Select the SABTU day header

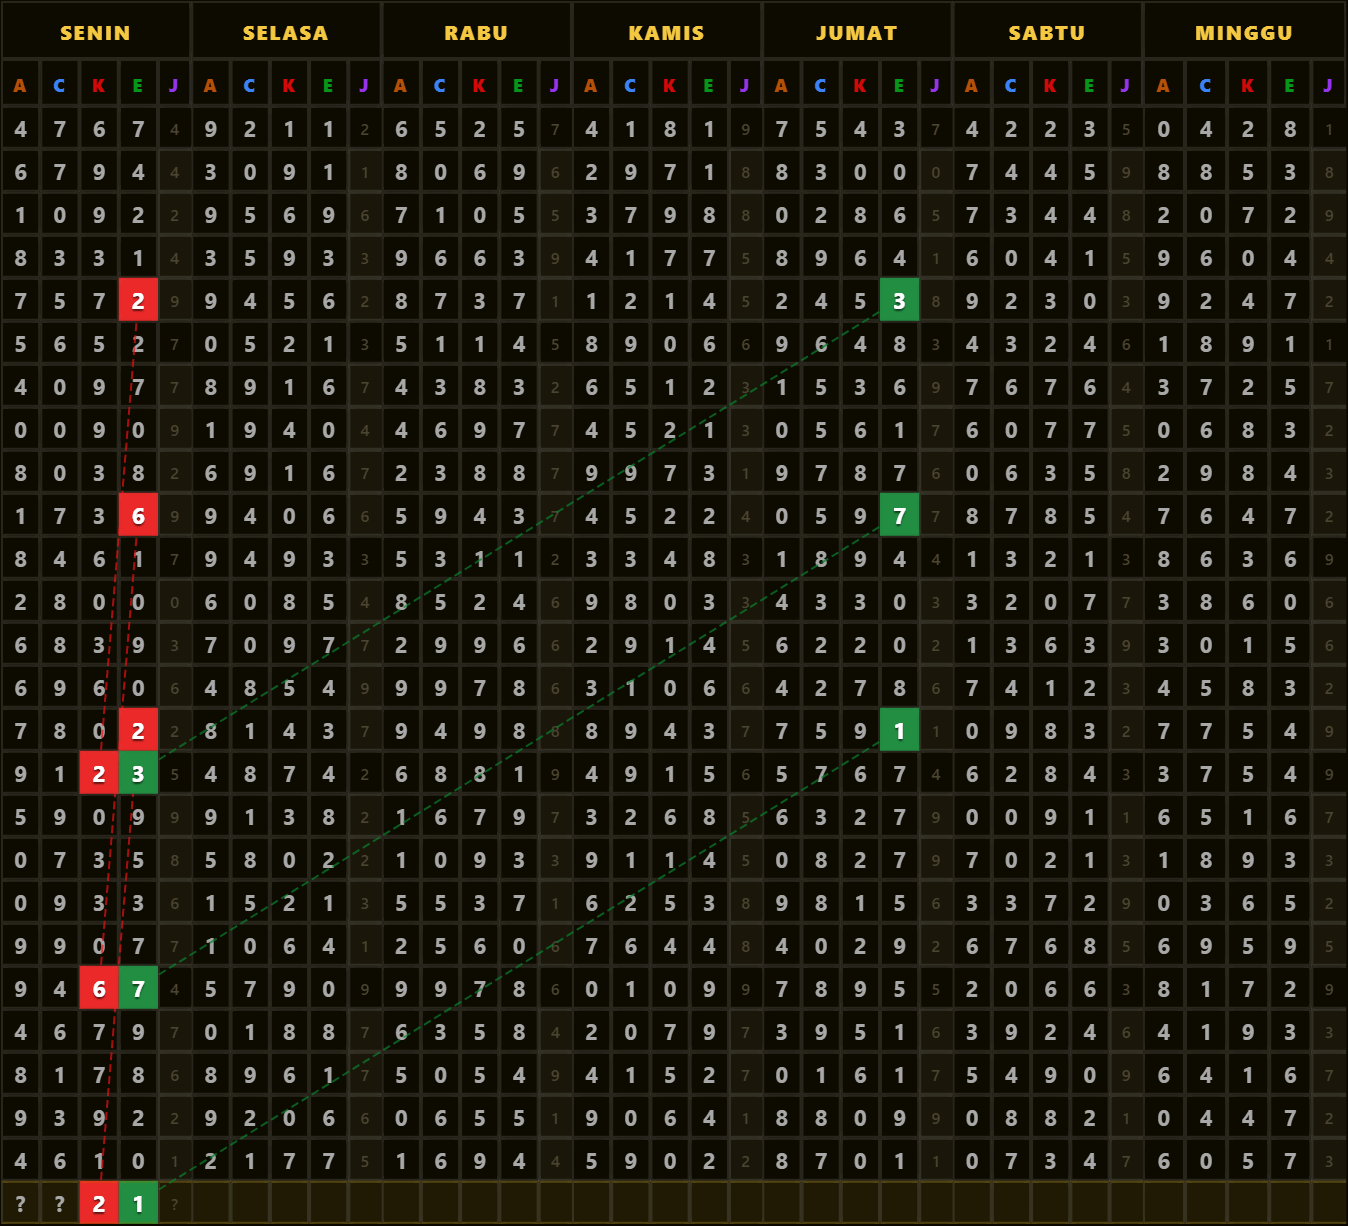pyautogui.click(x=1047, y=32)
